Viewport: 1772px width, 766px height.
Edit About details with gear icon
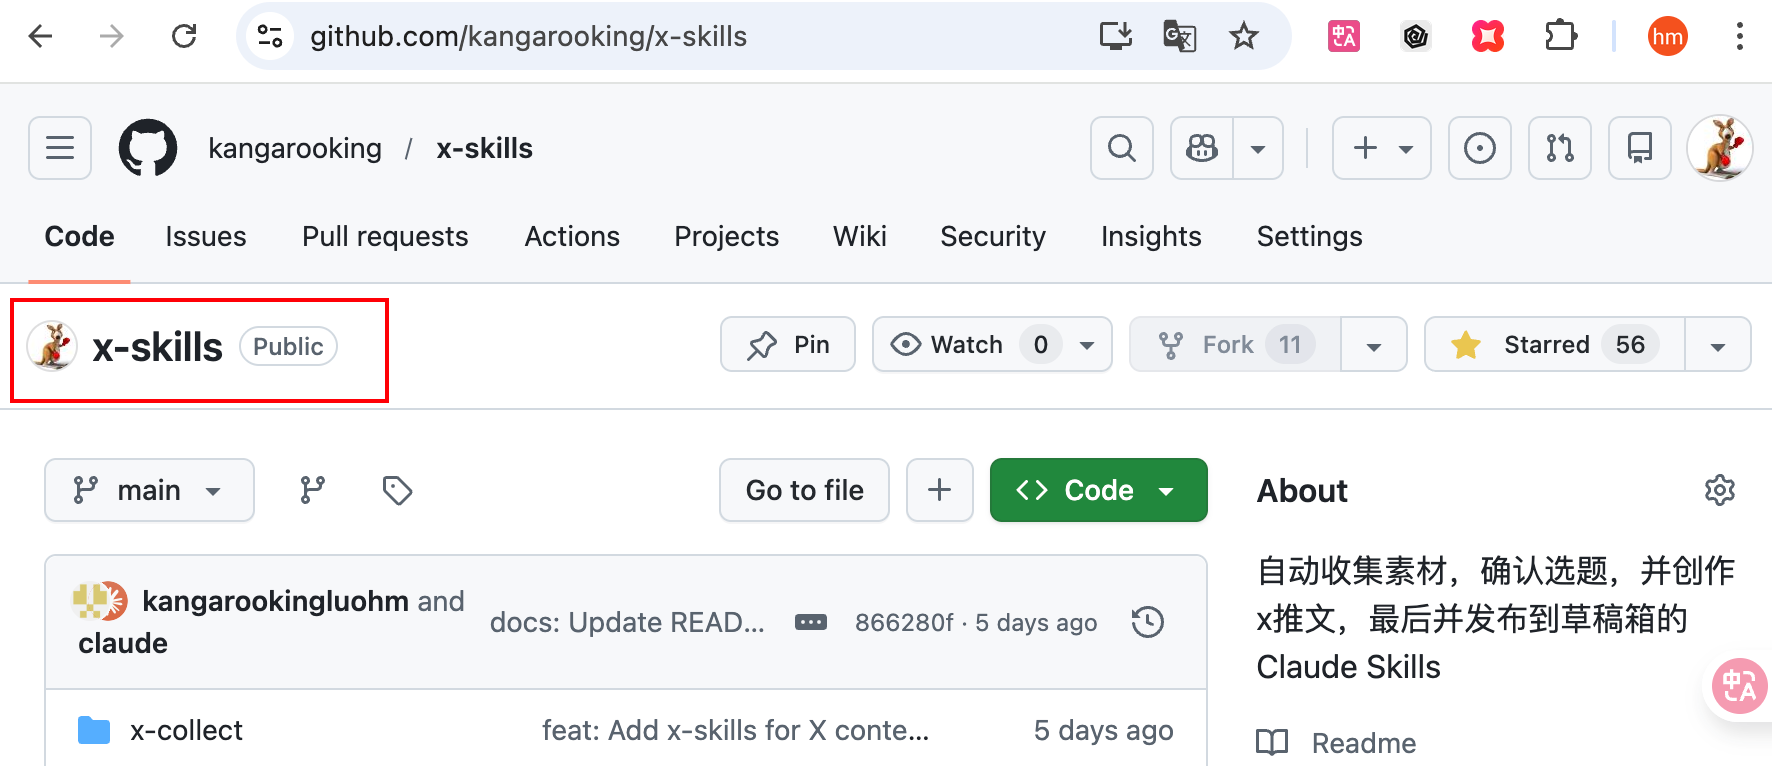(x=1719, y=490)
